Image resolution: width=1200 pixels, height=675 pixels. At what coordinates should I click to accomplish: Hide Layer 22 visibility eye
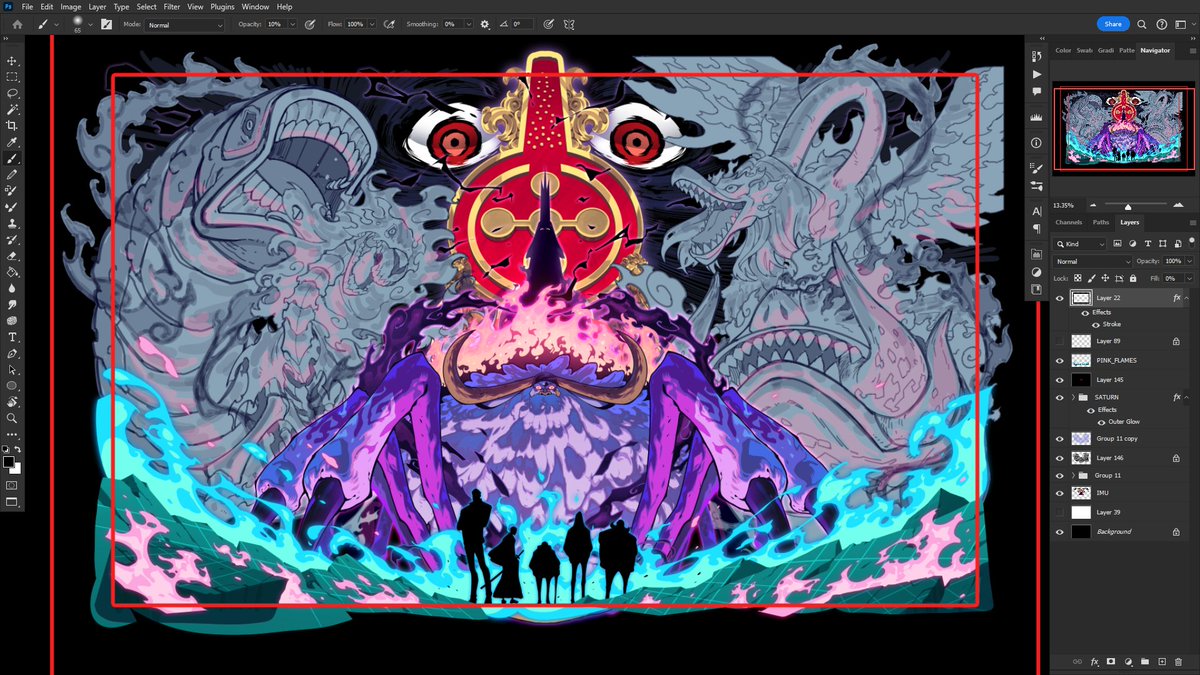tap(1060, 298)
